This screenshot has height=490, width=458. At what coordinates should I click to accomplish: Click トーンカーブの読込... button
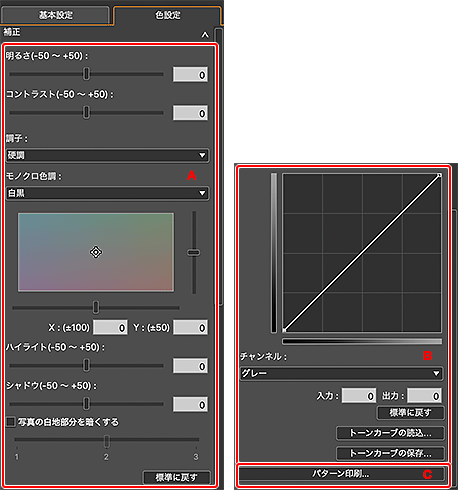click(x=390, y=433)
